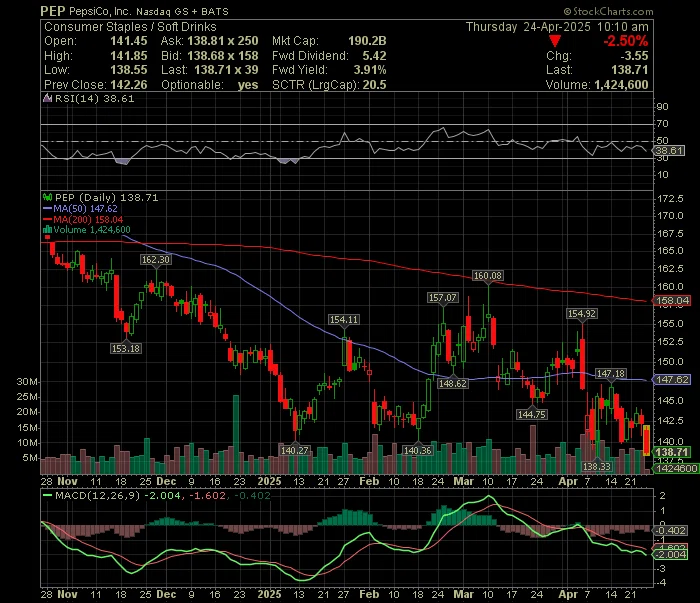Click the MACD green legend line

47,495
